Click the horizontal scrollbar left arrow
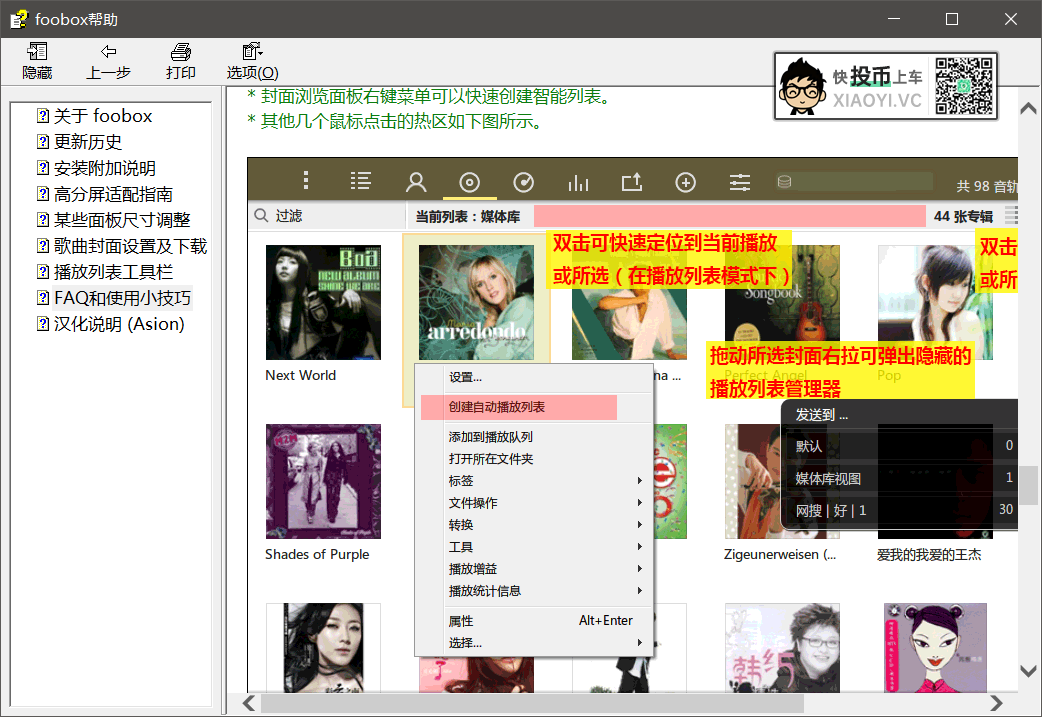The height and width of the screenshot is (717, 1042). tap(249, 703)
